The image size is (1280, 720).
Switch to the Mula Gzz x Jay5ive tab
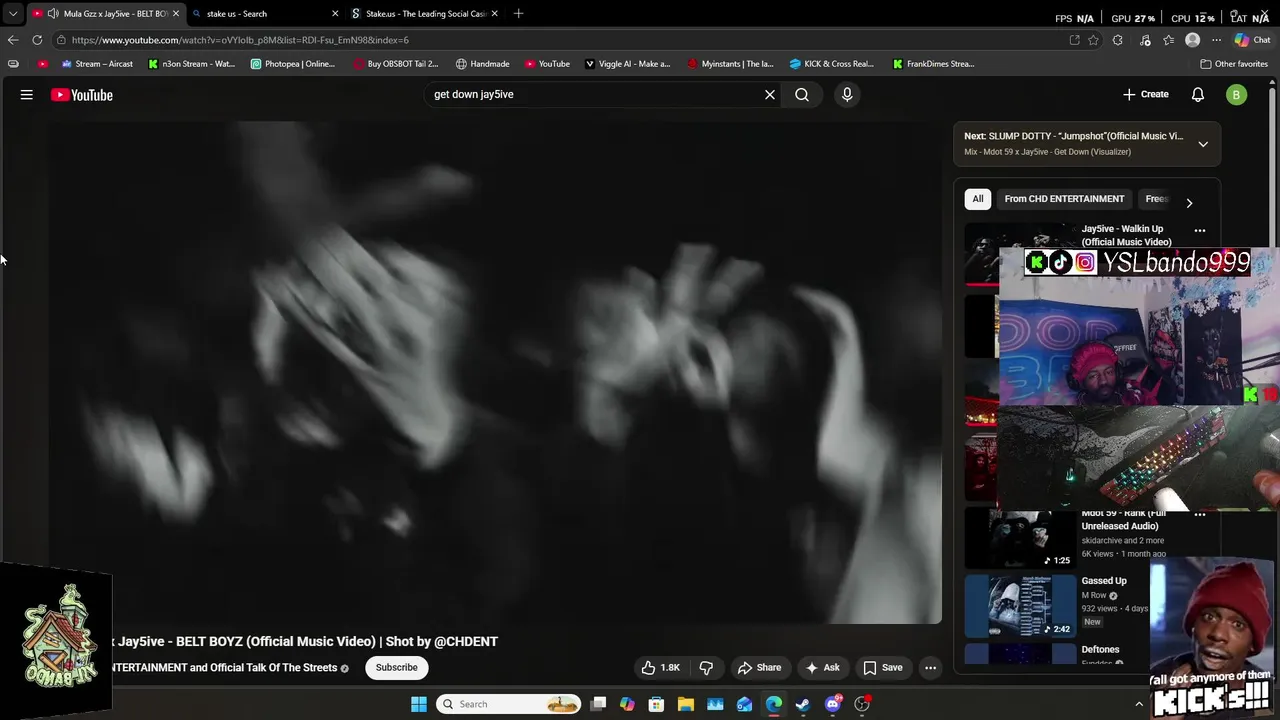[x=105, y=14]
